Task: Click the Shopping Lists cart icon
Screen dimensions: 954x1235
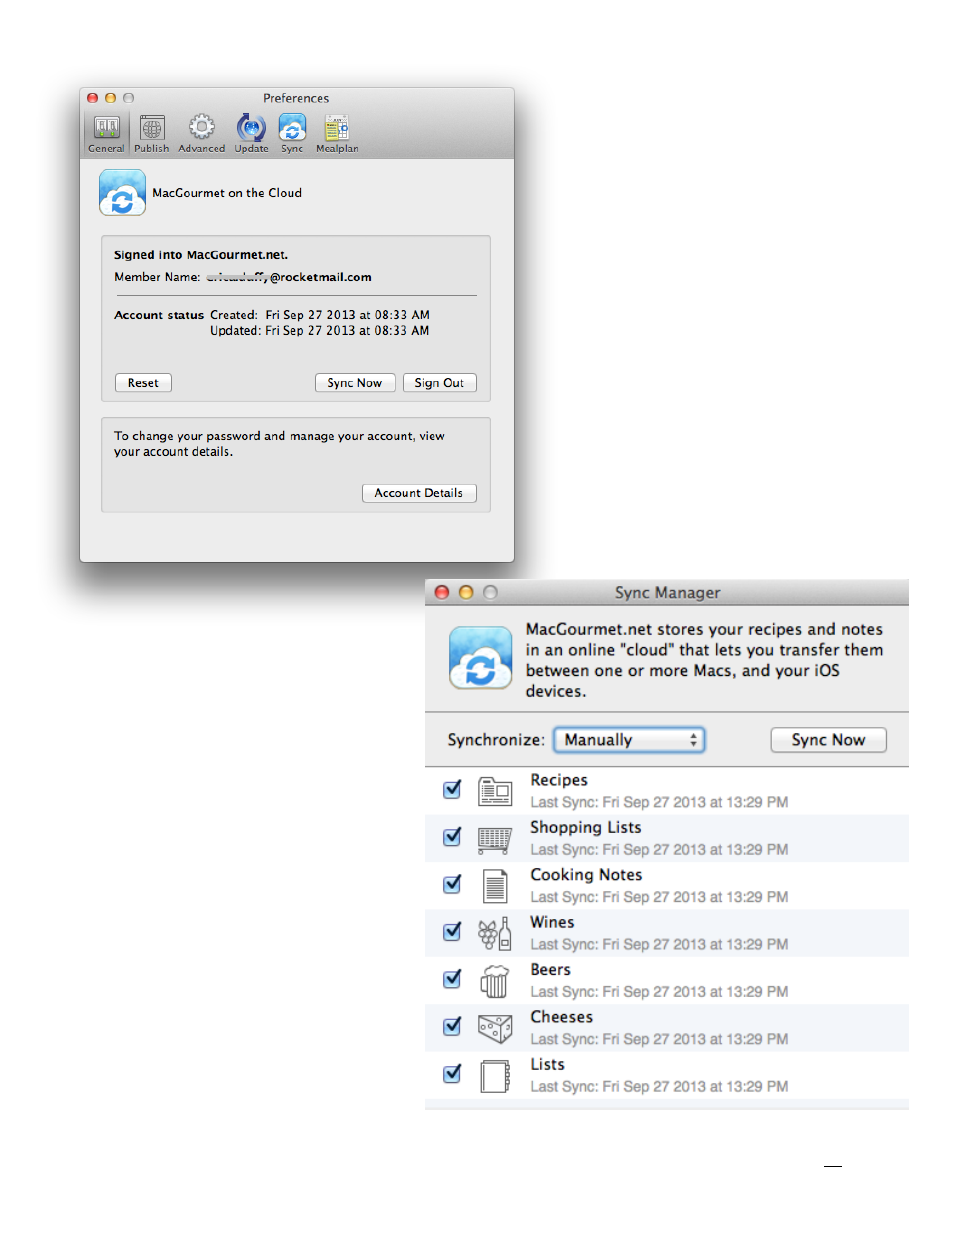Action: (x=495, y=839)
